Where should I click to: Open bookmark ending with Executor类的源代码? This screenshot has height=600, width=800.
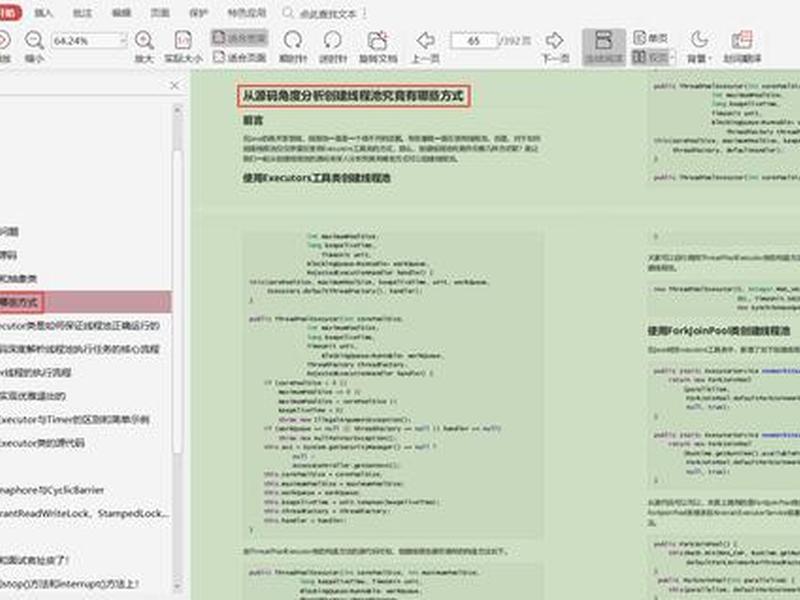coord(42,443)
